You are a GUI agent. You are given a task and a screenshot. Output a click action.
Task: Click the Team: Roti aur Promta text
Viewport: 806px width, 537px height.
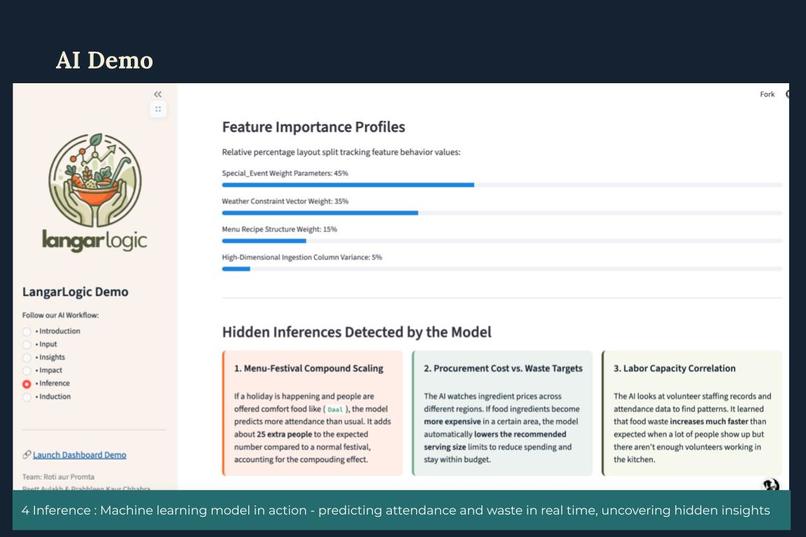[x=58, y=477]
